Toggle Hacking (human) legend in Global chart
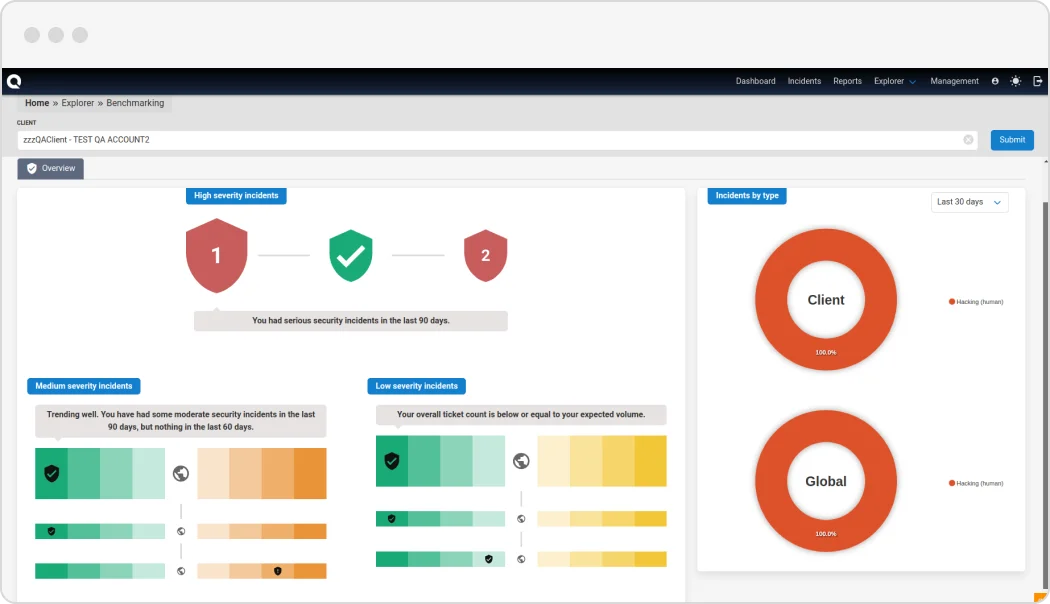This screenshot has height=604, width=1050. [975, 483]
